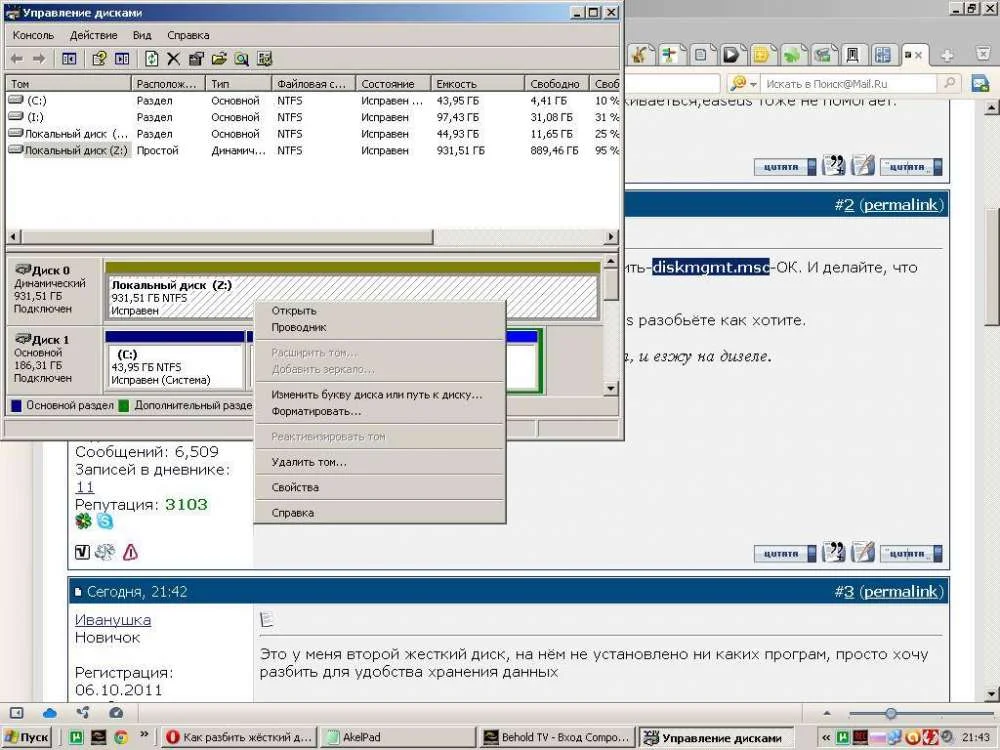The height and width of the screenshot is (750, 1000).
Task: Select the Диск 0 label panel
Action: pyautogui.click(x=54, y=290)
